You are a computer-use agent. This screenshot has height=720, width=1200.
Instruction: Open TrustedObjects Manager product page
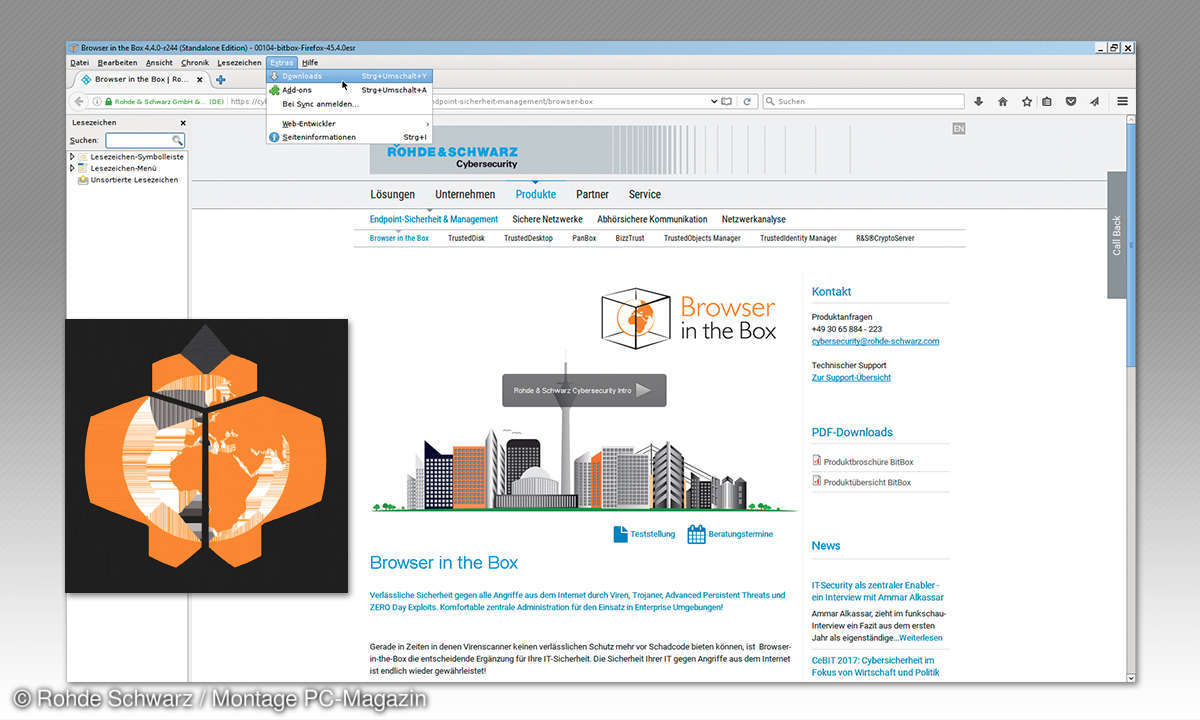pos(702,238)
